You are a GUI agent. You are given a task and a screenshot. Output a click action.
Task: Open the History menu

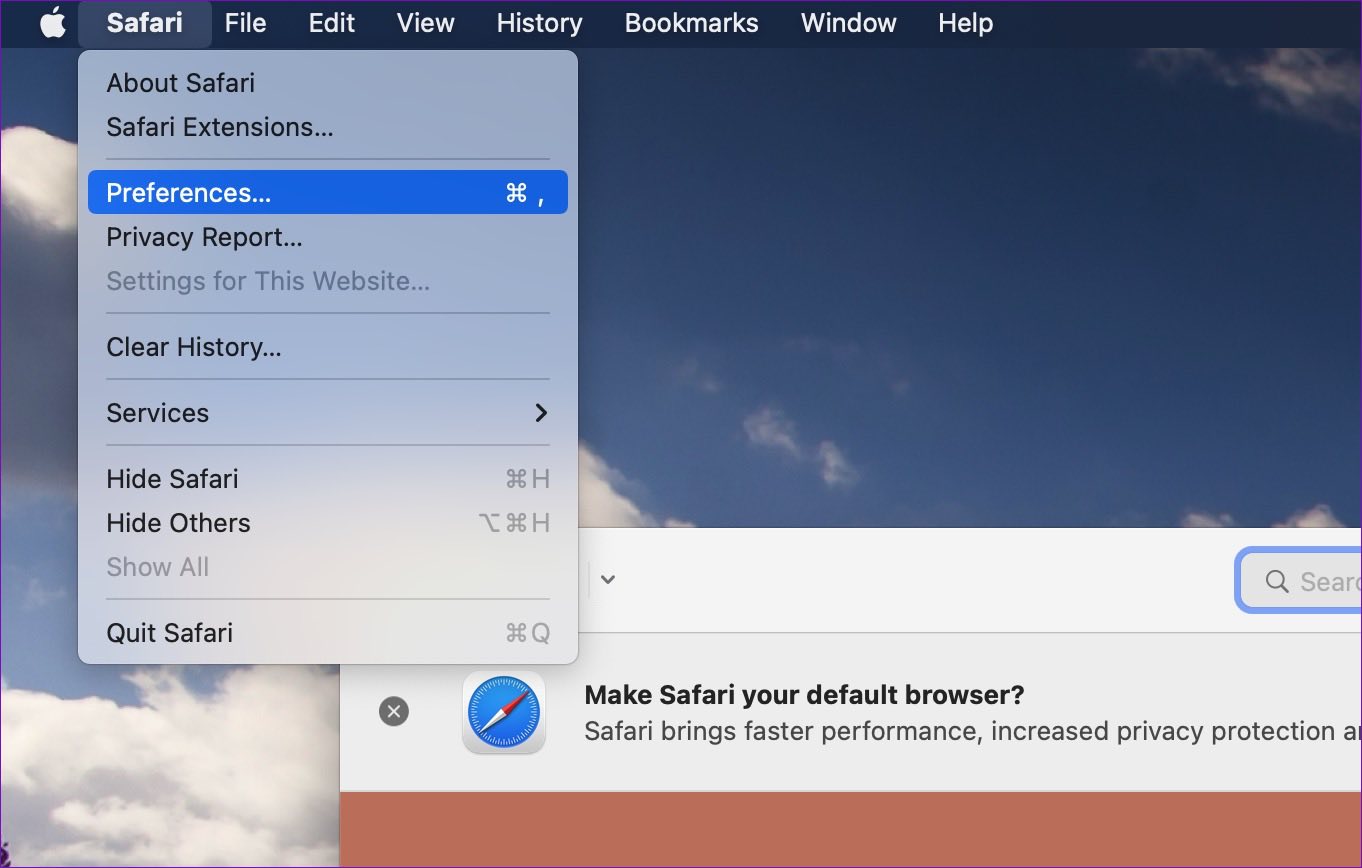point(540,23)
